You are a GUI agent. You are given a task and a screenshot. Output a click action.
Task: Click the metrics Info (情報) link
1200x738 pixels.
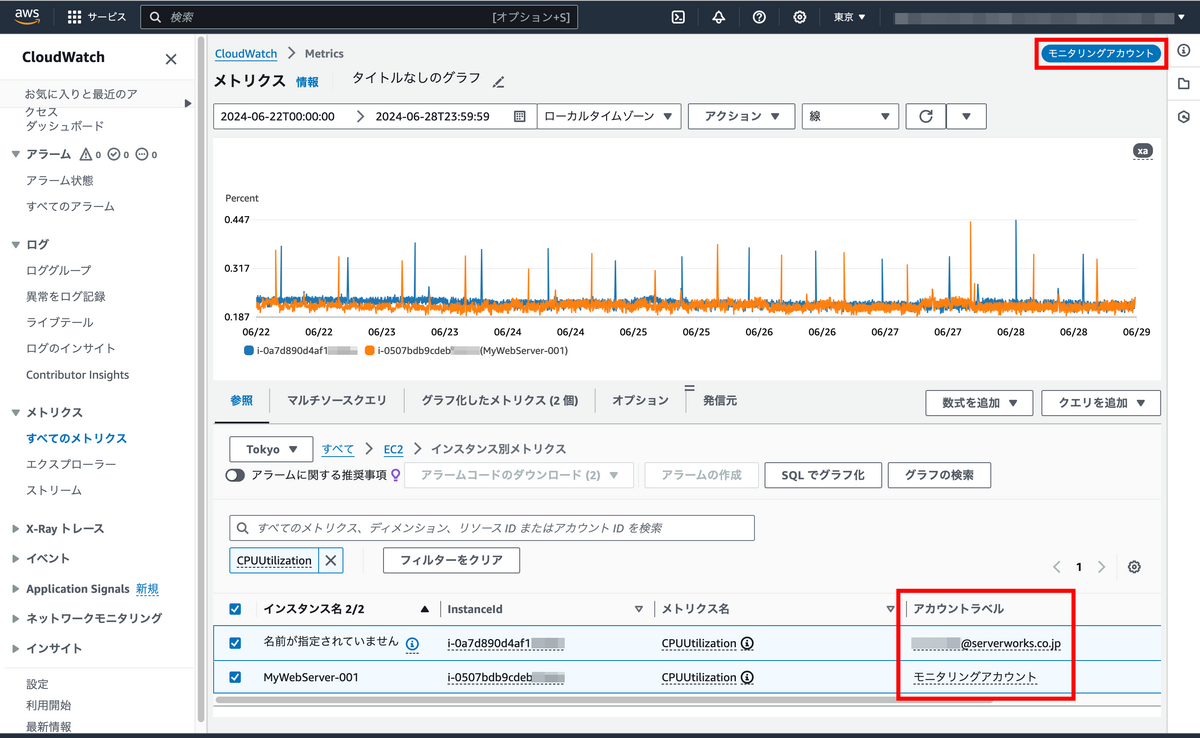(x=308, y=82)
